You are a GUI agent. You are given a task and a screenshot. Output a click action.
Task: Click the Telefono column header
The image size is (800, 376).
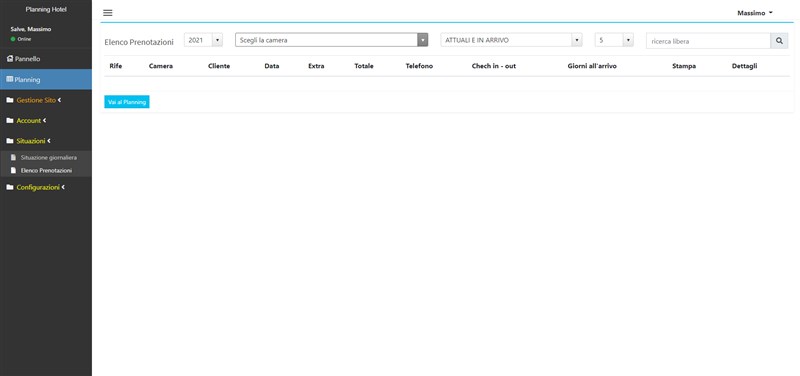pyautogui.click(x=419, y=66)
